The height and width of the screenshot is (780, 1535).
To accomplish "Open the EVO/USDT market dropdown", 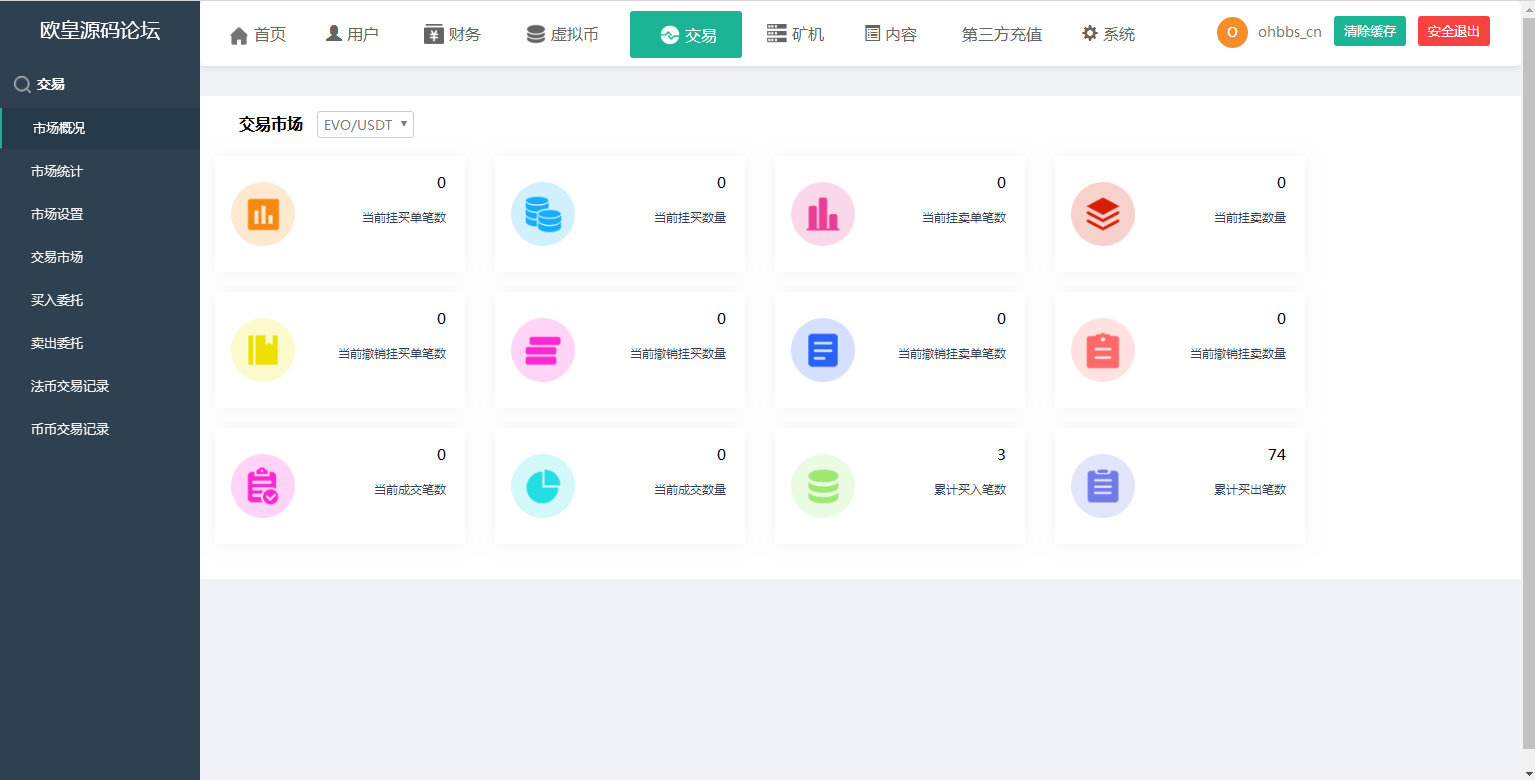I will point(364,124).
